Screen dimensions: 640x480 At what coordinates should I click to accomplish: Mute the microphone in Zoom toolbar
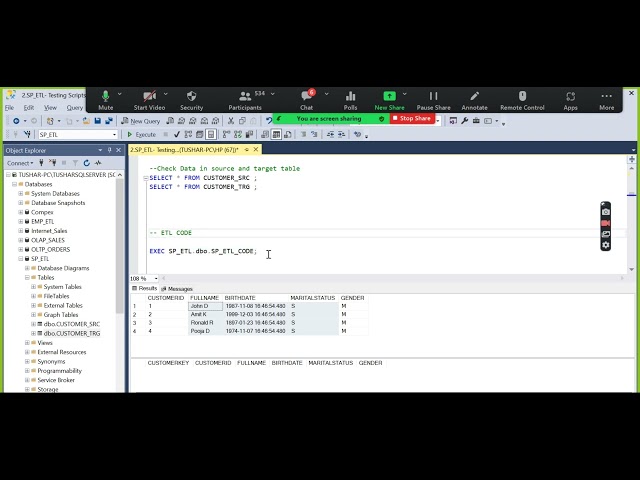tap(105, 97)
